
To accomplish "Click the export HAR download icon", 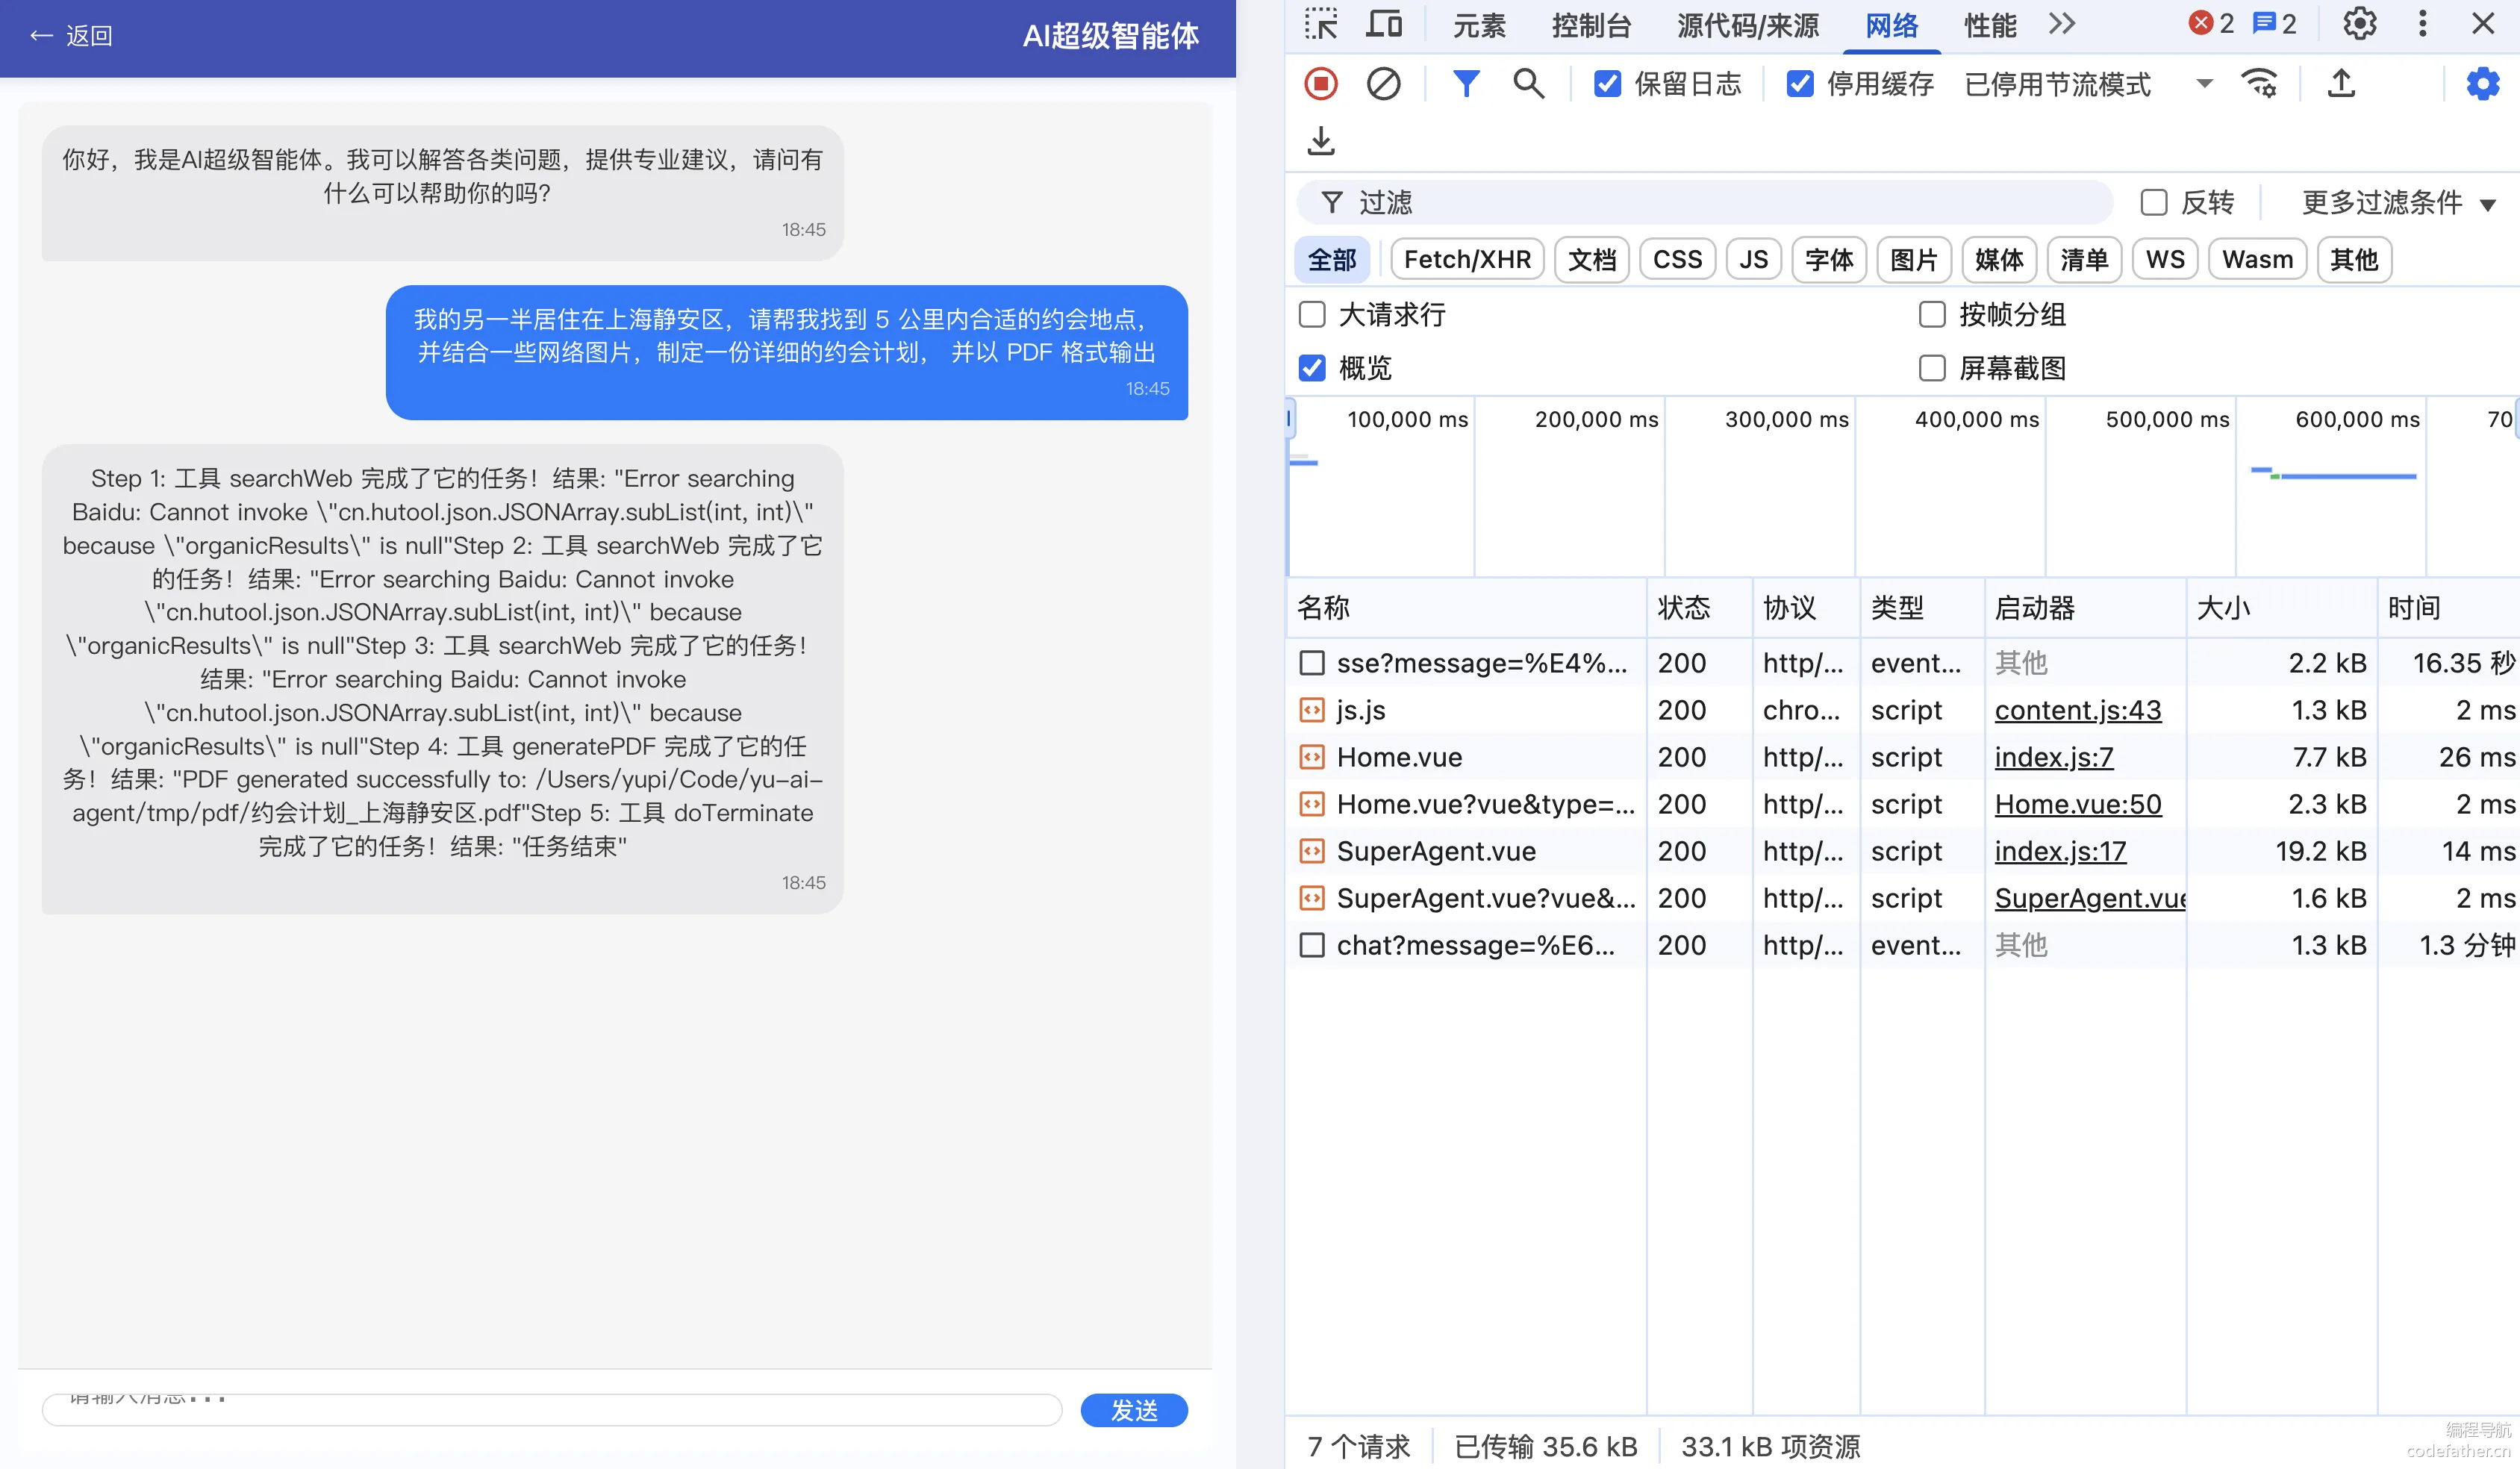I will click(1321, 141).
